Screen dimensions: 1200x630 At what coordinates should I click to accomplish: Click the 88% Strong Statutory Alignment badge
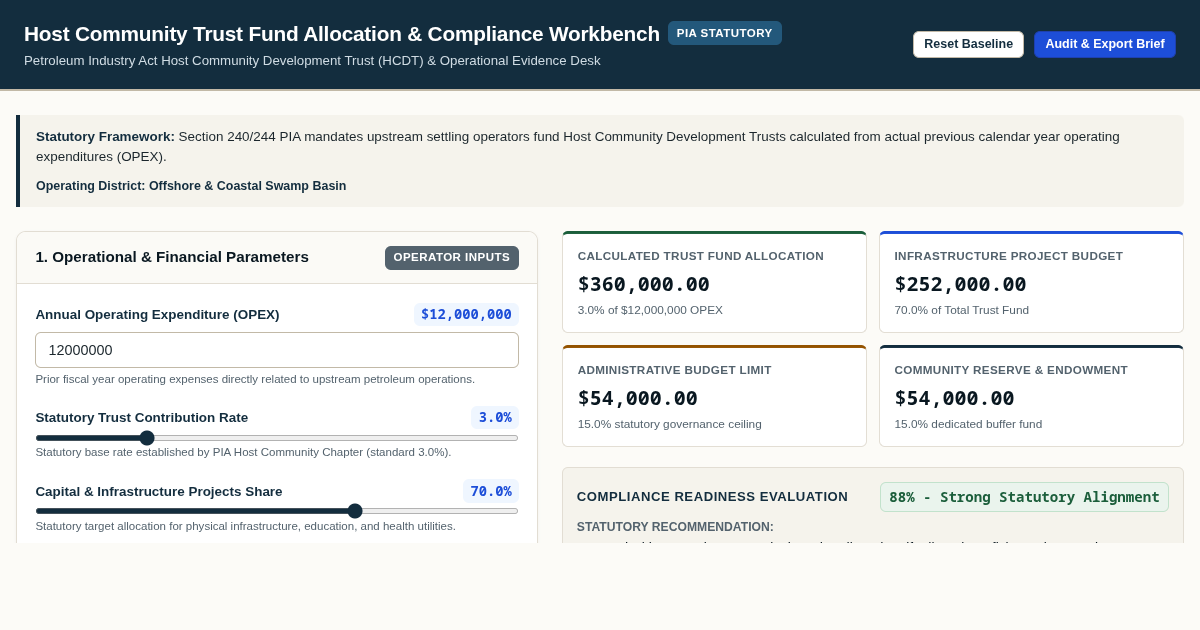click(1024, 497)
